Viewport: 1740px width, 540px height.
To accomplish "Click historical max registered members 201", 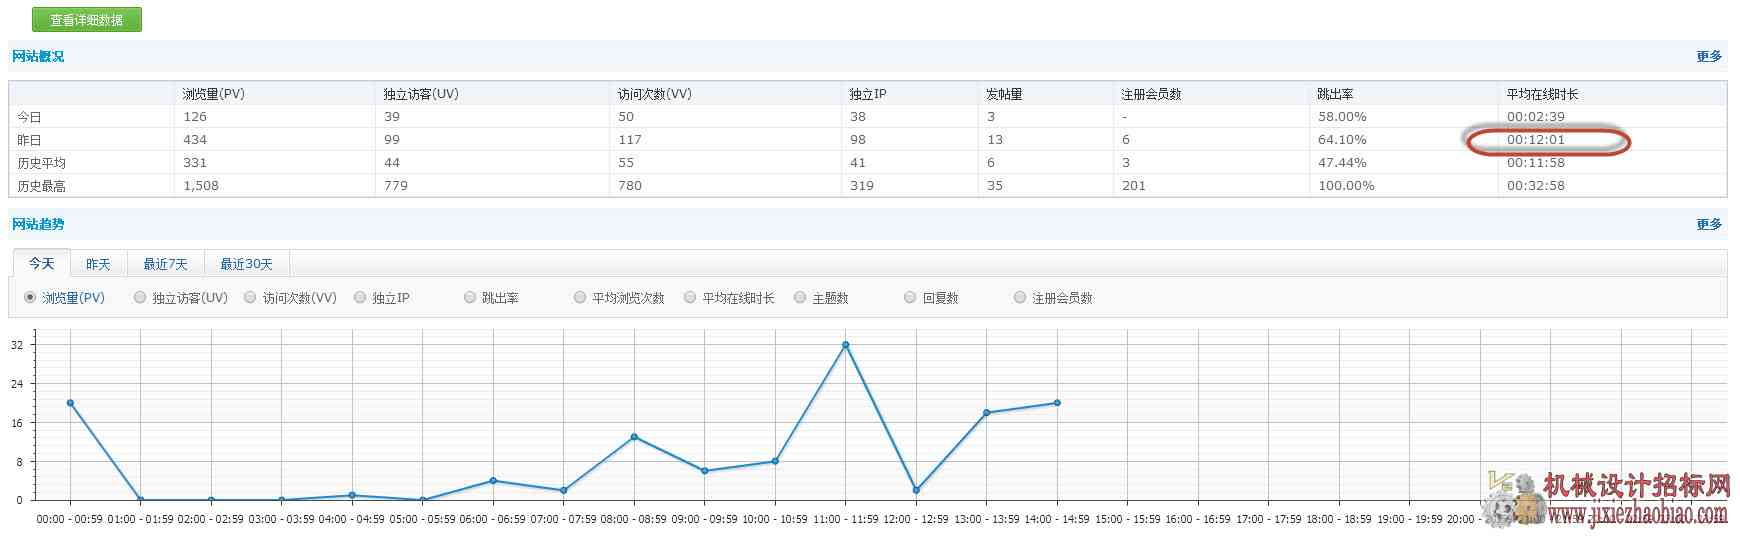I will click(x=1134, y=186).
